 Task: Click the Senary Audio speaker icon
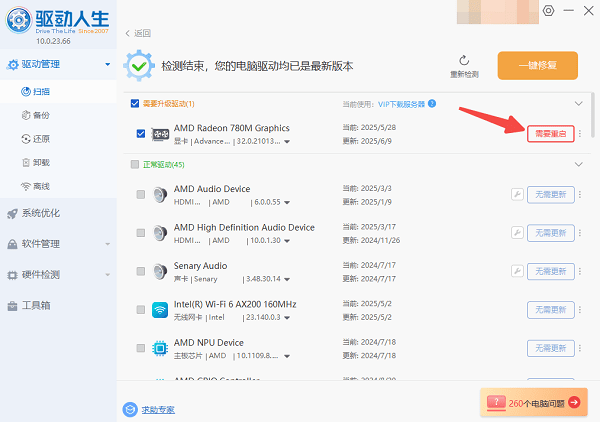160,271
